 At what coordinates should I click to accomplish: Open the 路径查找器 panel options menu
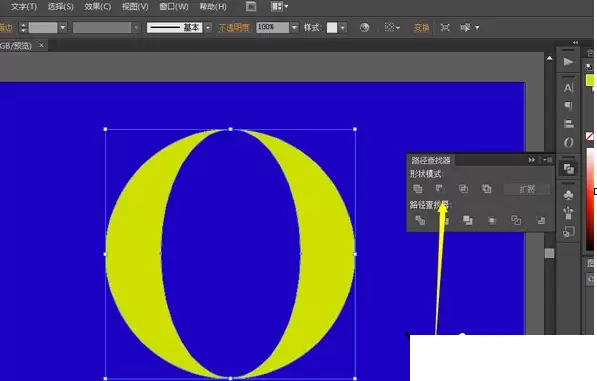pyautogui.click(x=547, y=160)
